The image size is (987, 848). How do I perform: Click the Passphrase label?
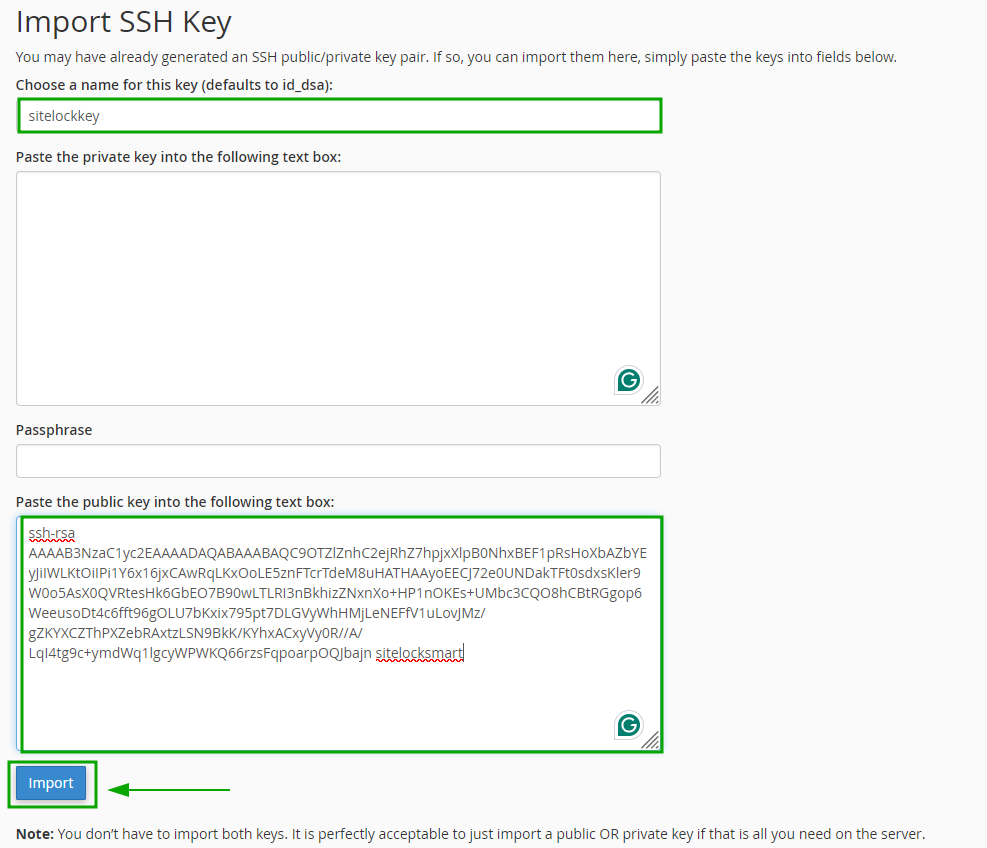[x=54, y=429]
